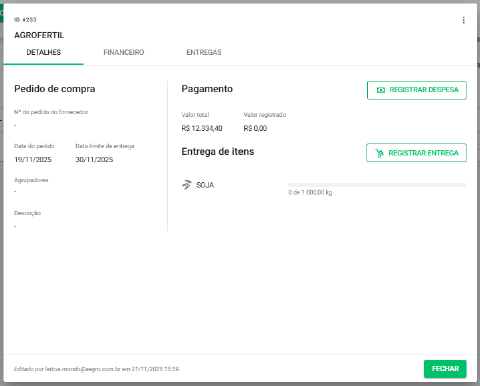
Task: Click the soybean plant icon beside SOJA
Action: coord(187,185)
